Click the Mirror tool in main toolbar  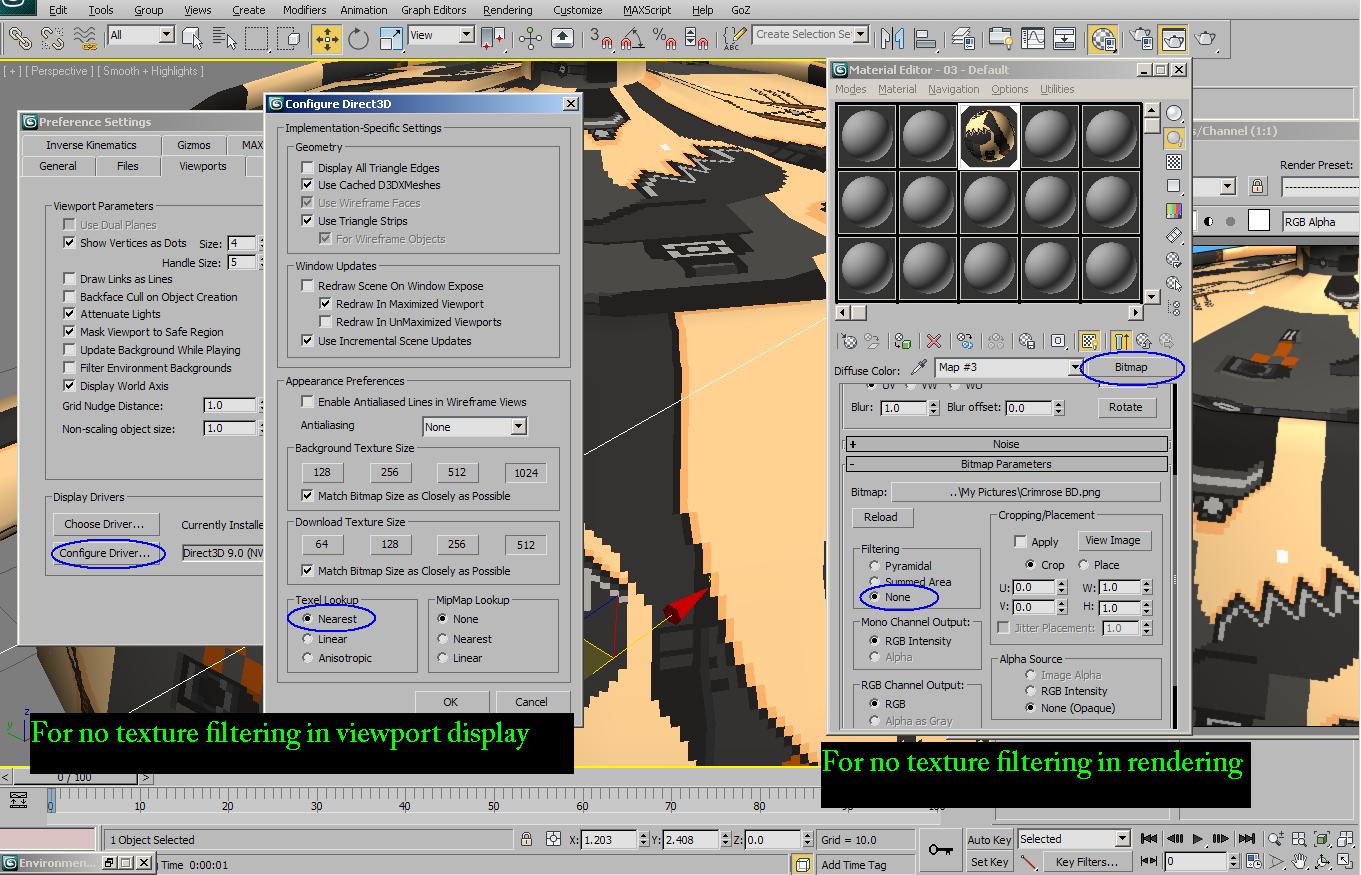pyautogui.click(x=892, y=39)
